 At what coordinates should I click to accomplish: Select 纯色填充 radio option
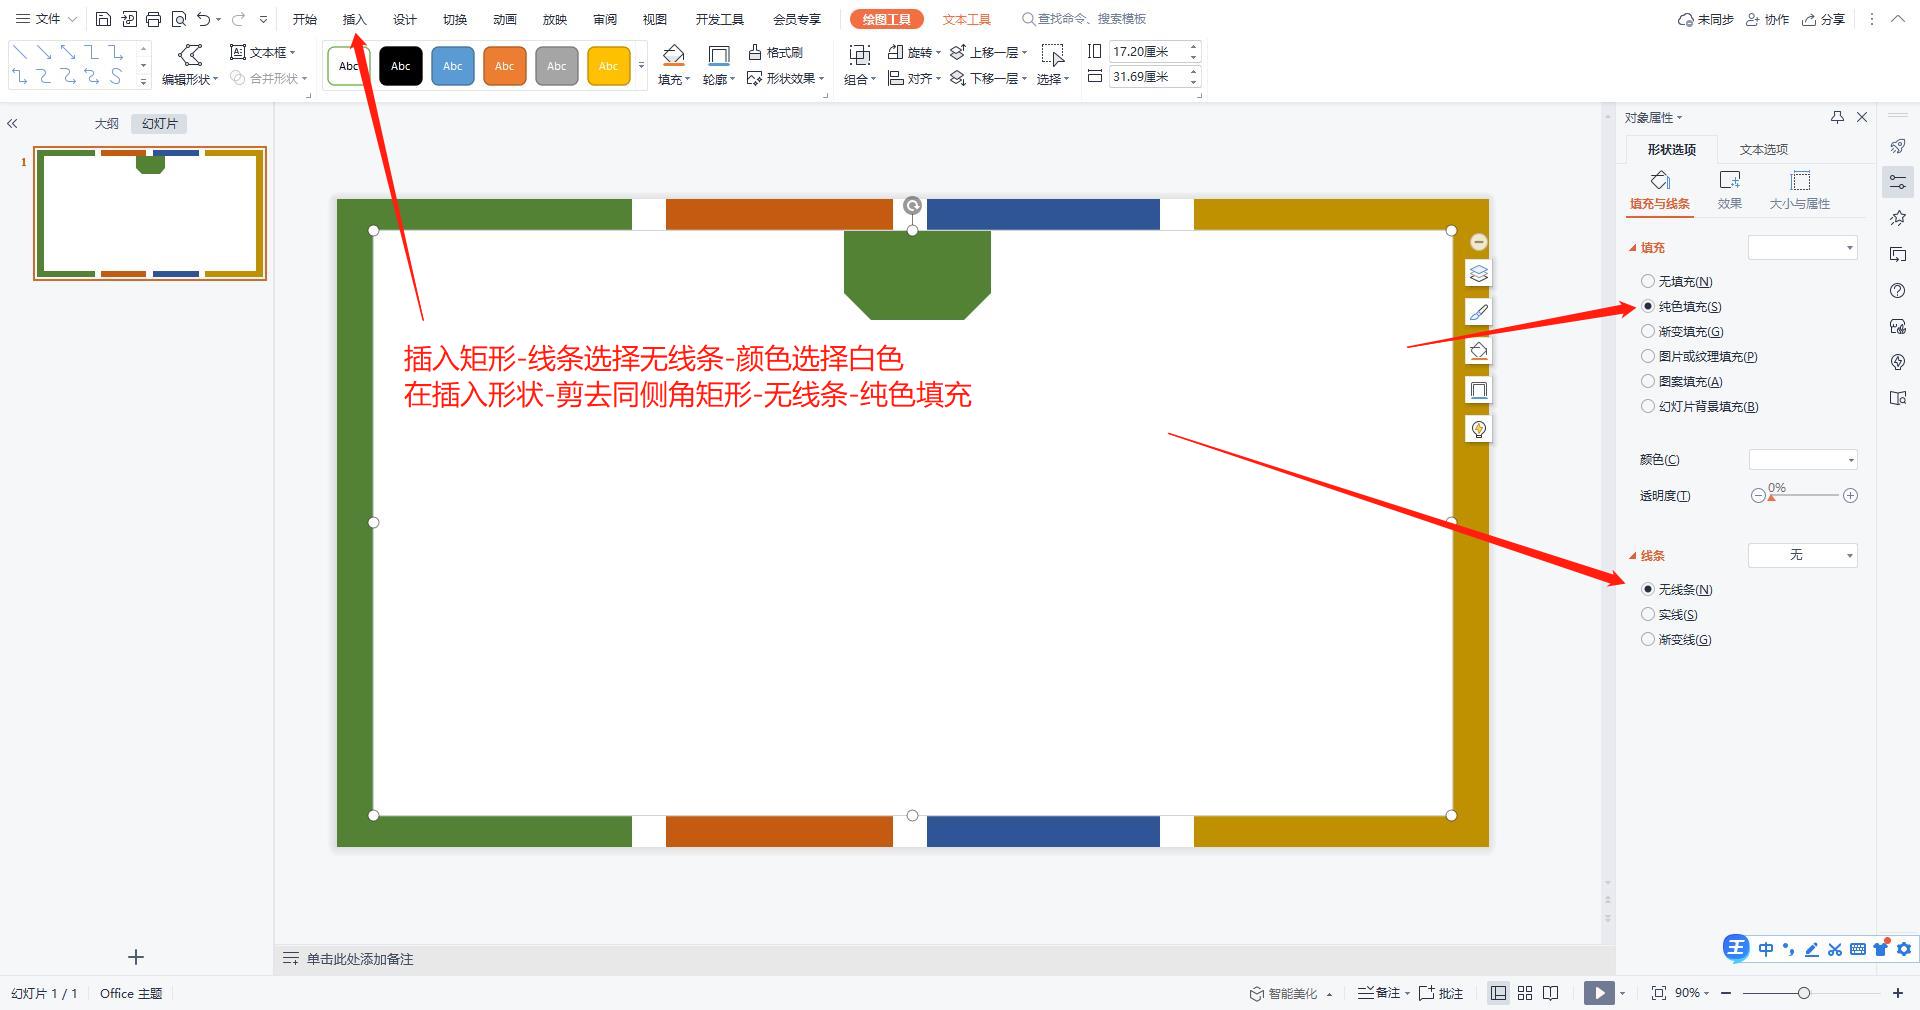click(x=1648, y=306)
